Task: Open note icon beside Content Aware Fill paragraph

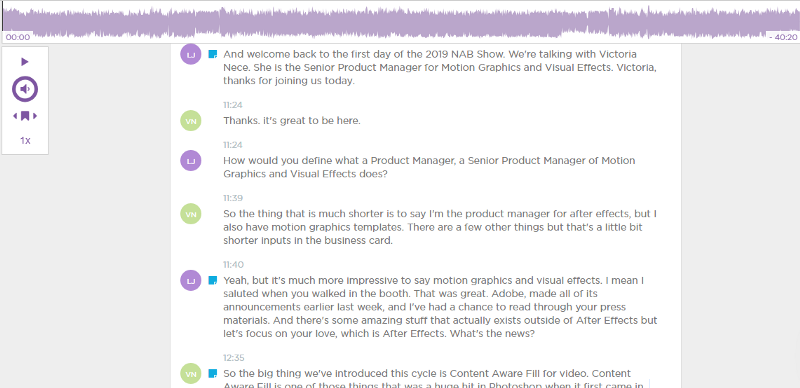Action: (x=213, y=373)
